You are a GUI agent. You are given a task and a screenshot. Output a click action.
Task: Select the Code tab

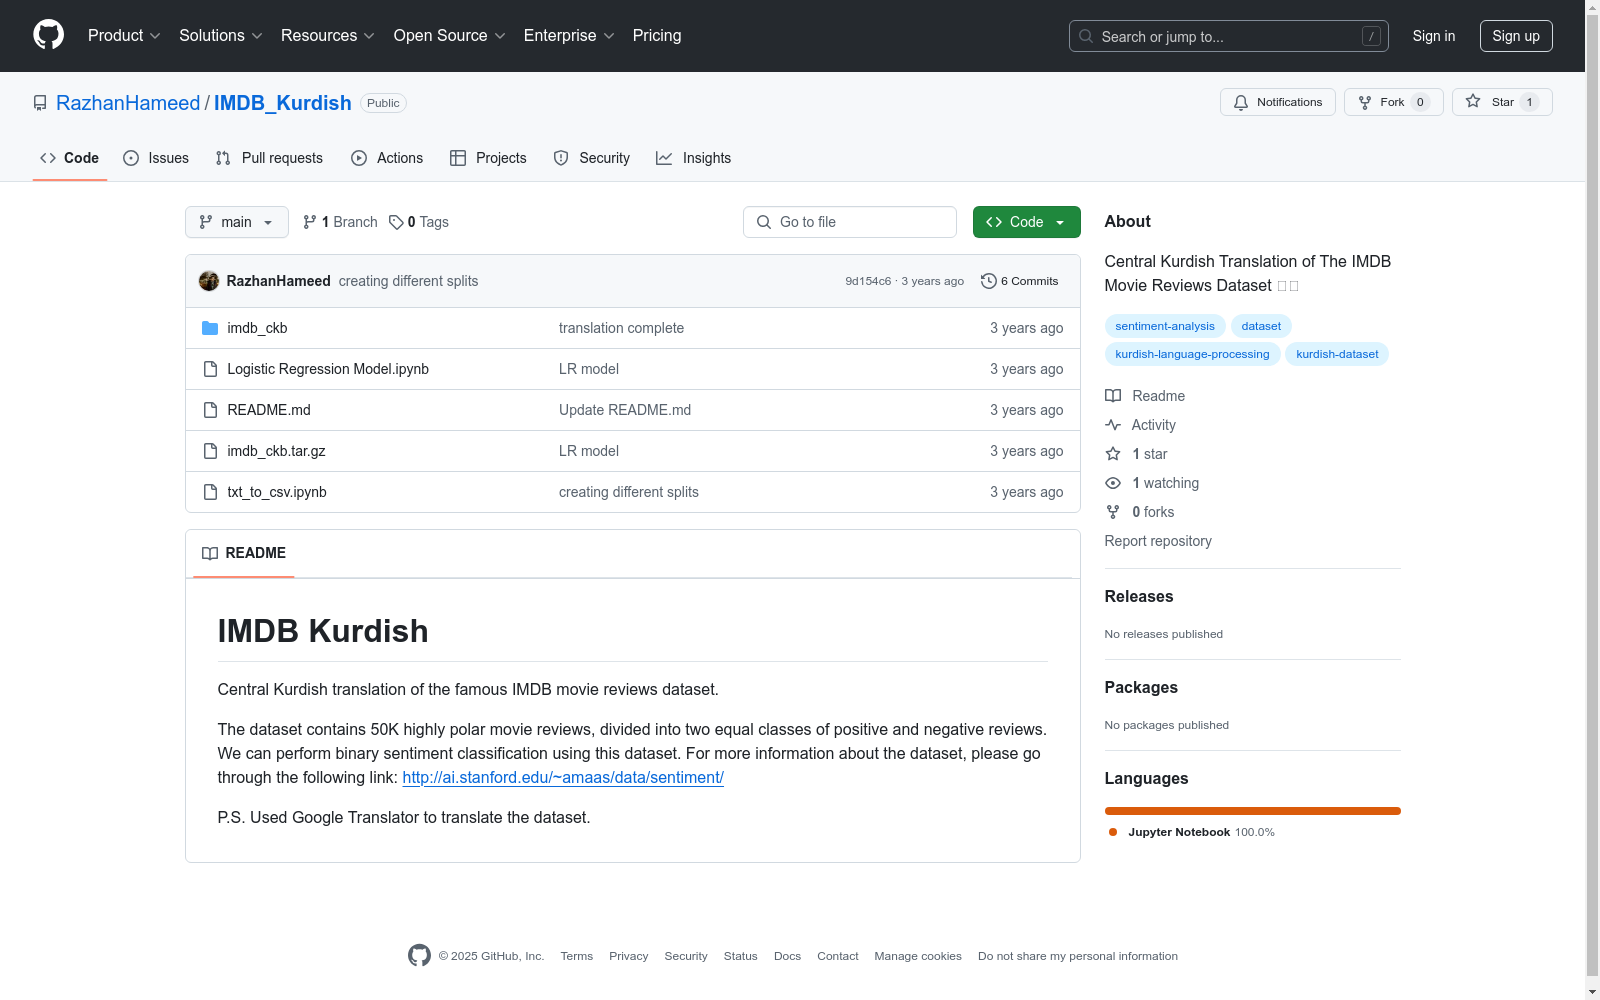tap(70, 158)
